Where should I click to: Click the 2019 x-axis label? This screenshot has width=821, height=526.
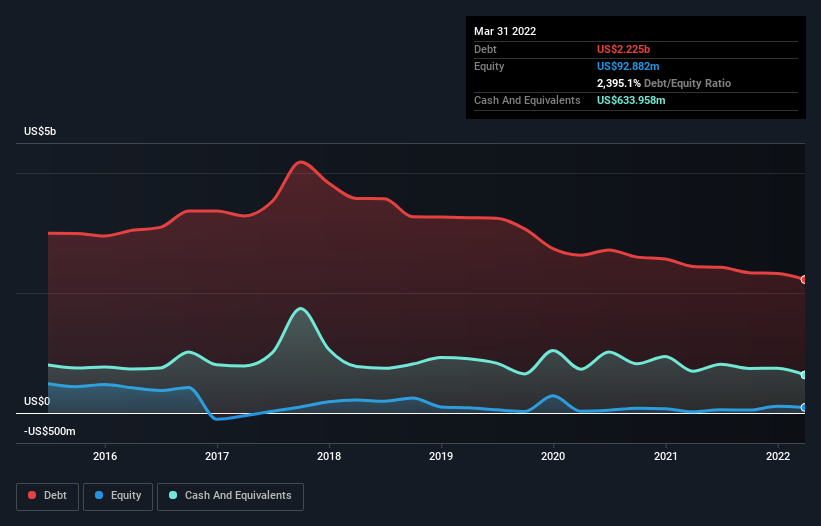point(441,456)
